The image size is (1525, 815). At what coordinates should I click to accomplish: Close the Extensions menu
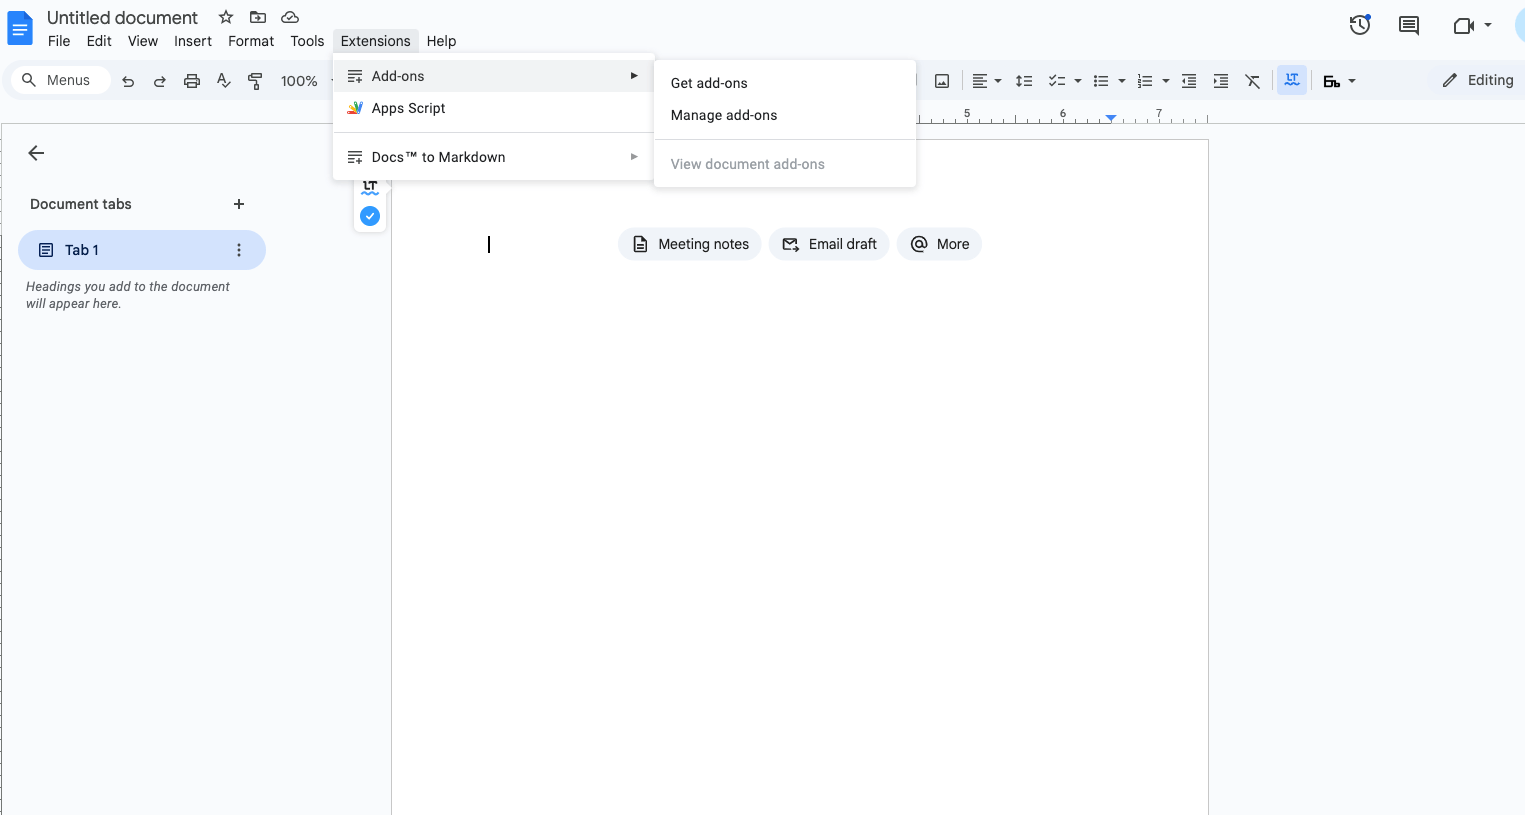pyautogui.click(x=375, y=41)
